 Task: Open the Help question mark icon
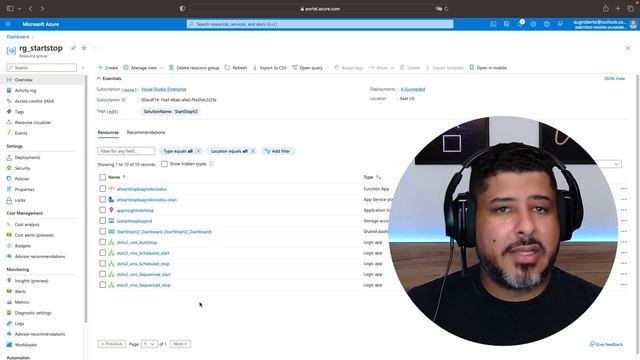(547, 24)
